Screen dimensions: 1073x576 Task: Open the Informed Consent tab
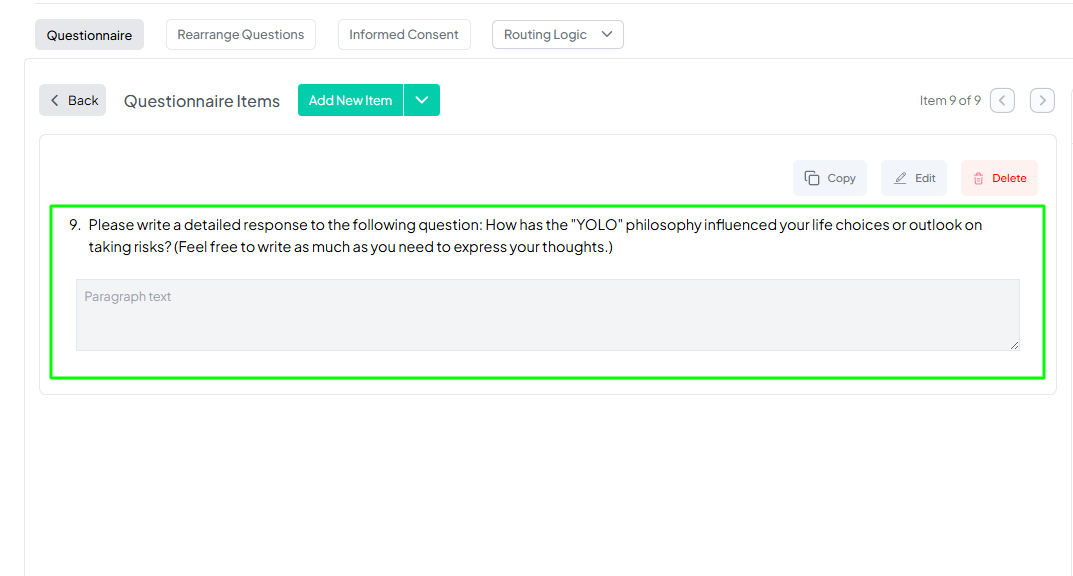point(404,34)
